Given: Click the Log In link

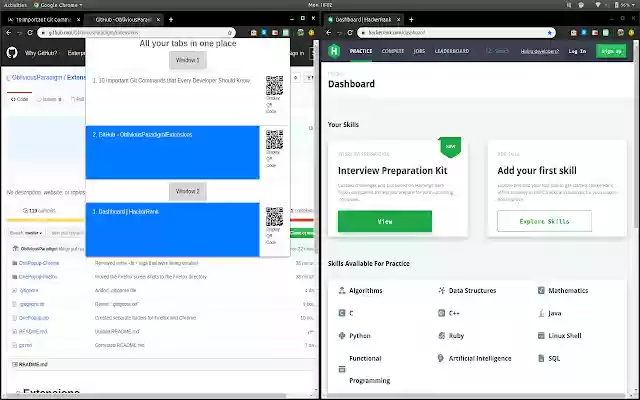Looking at the screenshot, I should [577, 51].
